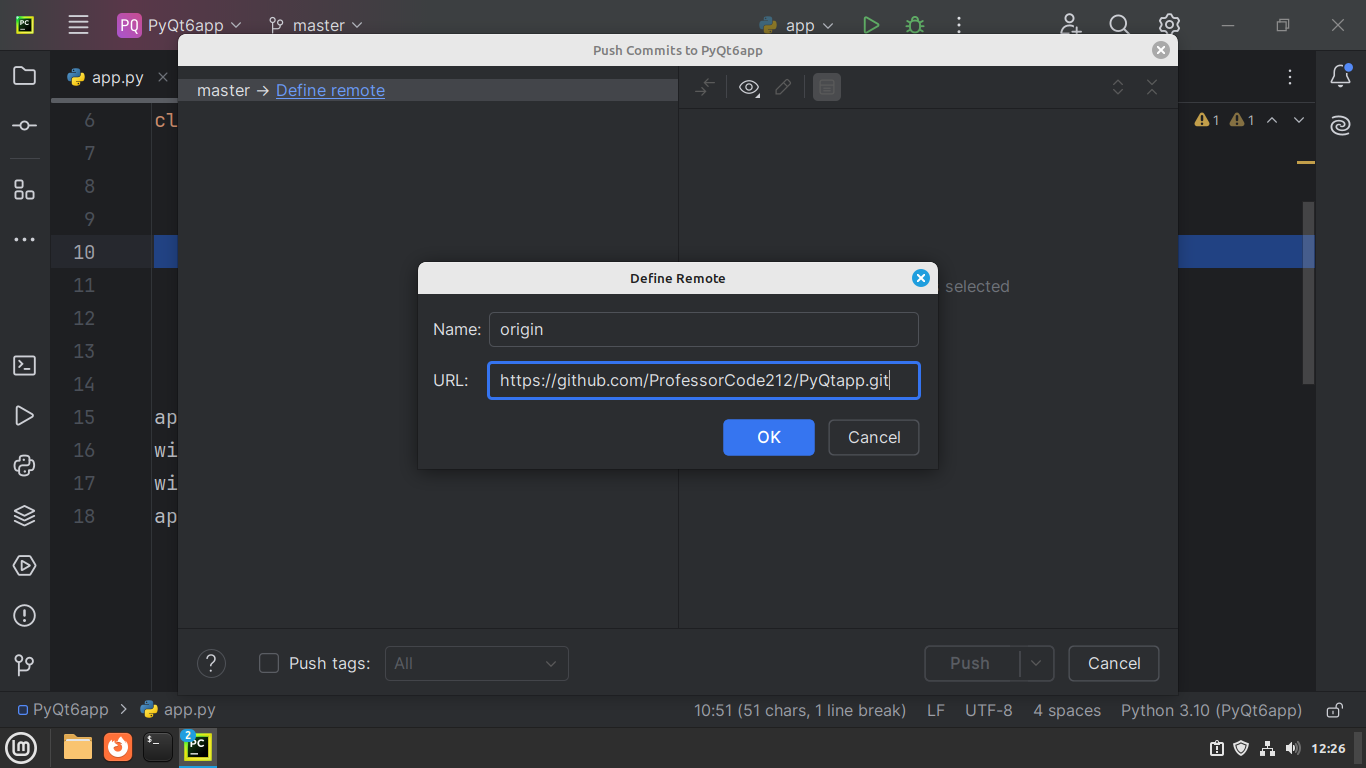Close the app.py editor tab
Viewport: 1366px width, 768px height.
163,77
